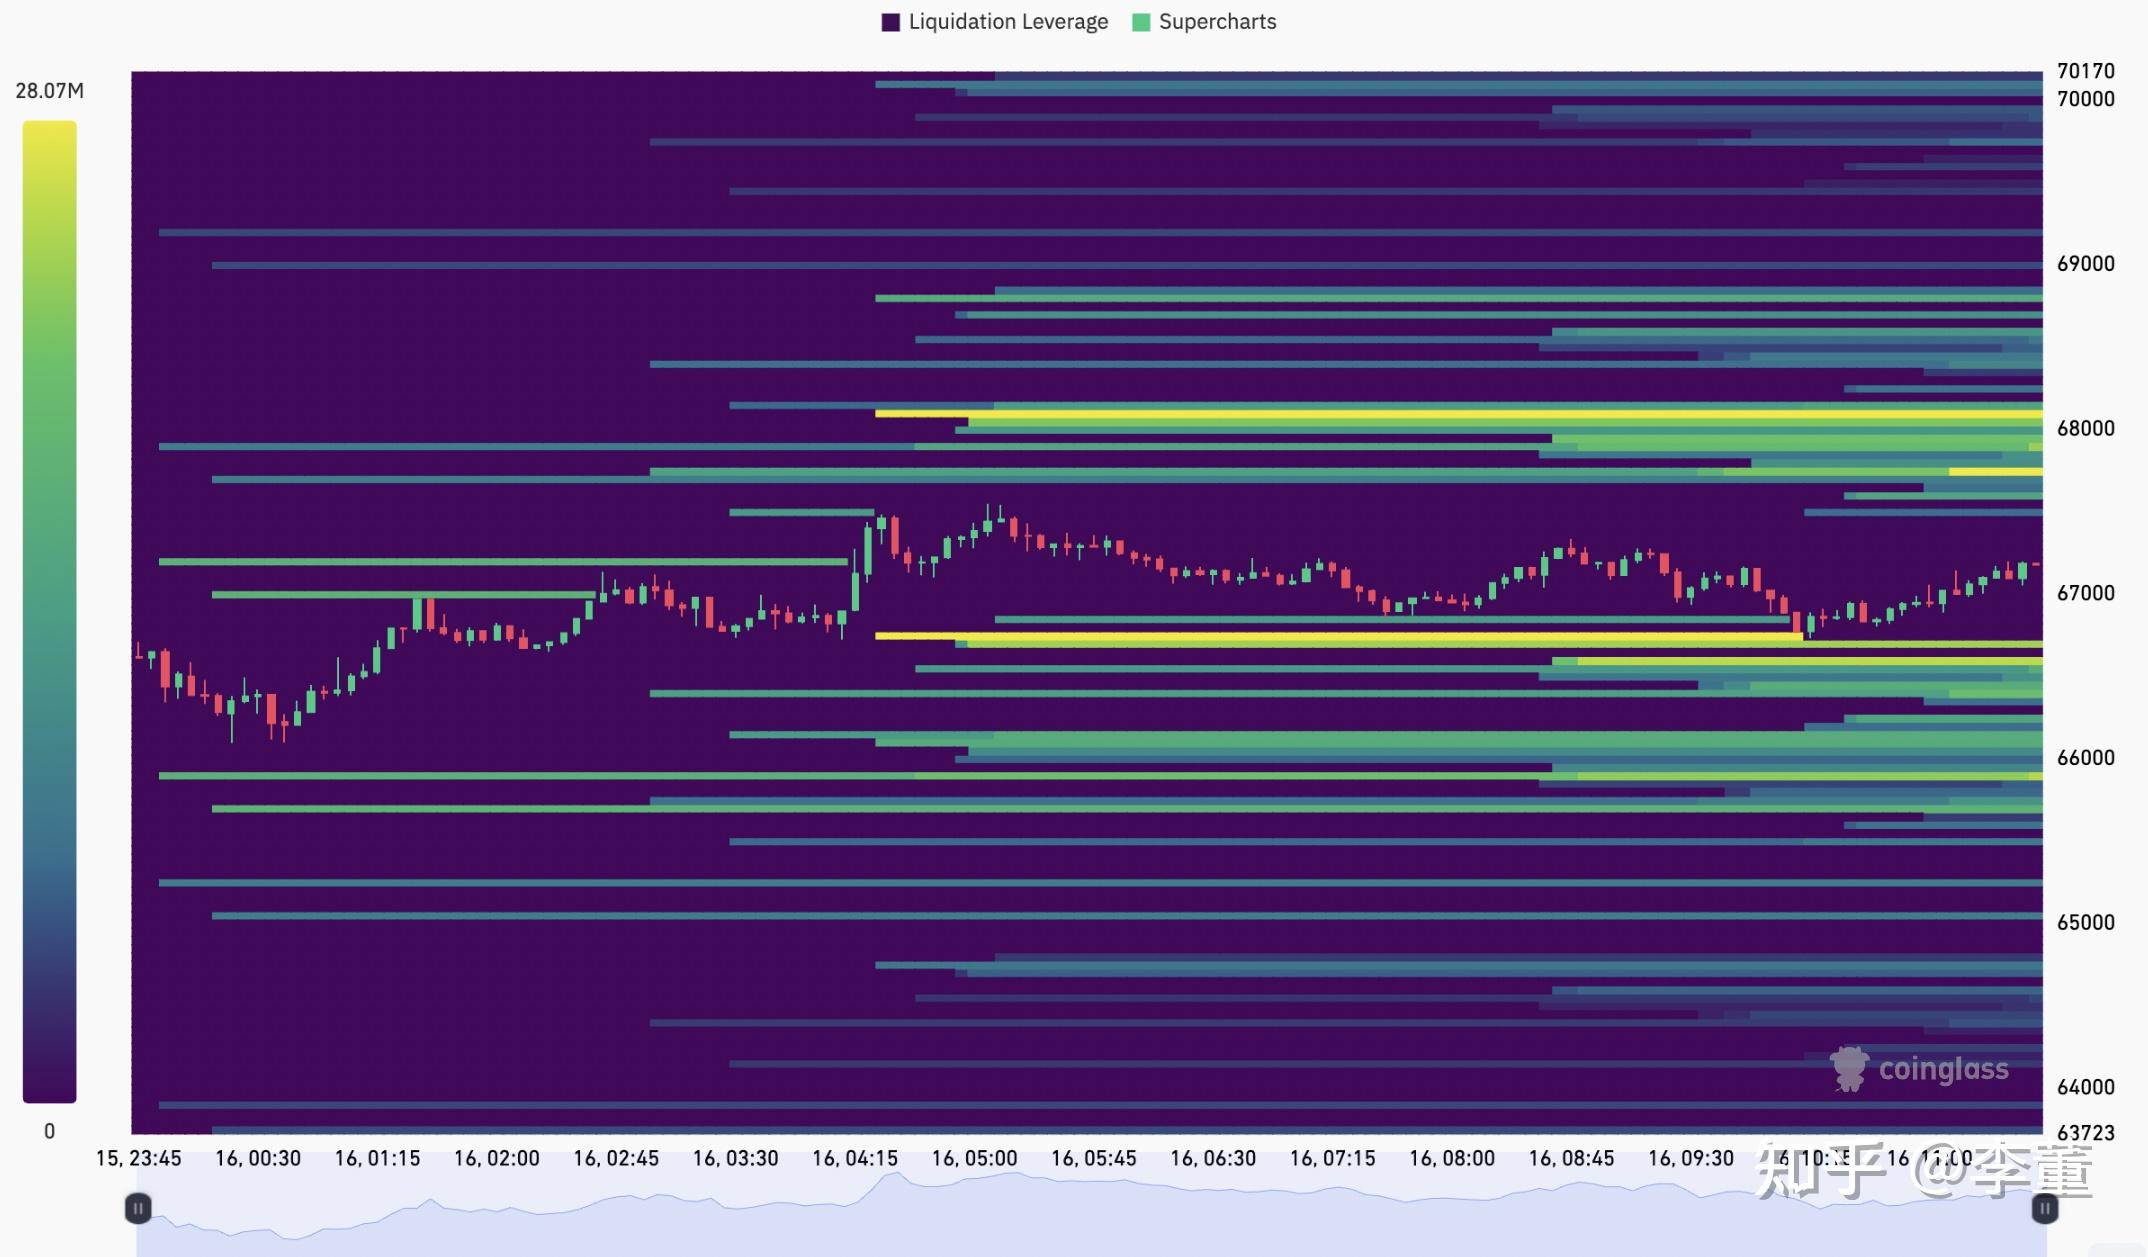This screenshot has height=1257, width=2148.
Task: Click the 16, 00:30 time axis label
Action: pyautogui.click(x=258, y=1158)
